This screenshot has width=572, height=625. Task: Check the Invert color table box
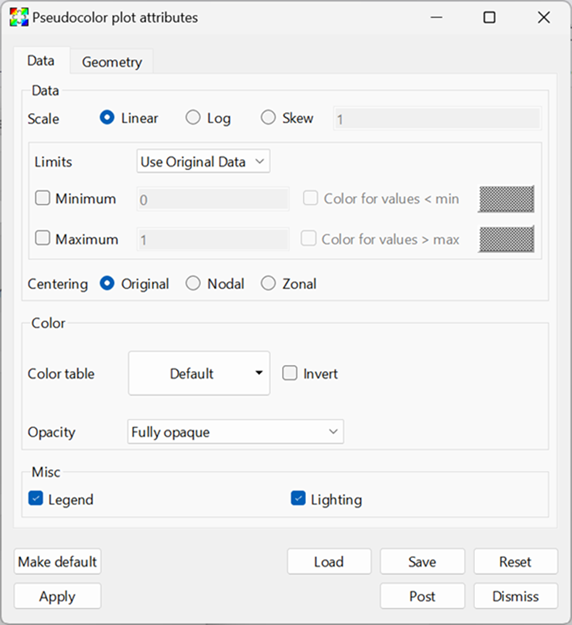290,373
